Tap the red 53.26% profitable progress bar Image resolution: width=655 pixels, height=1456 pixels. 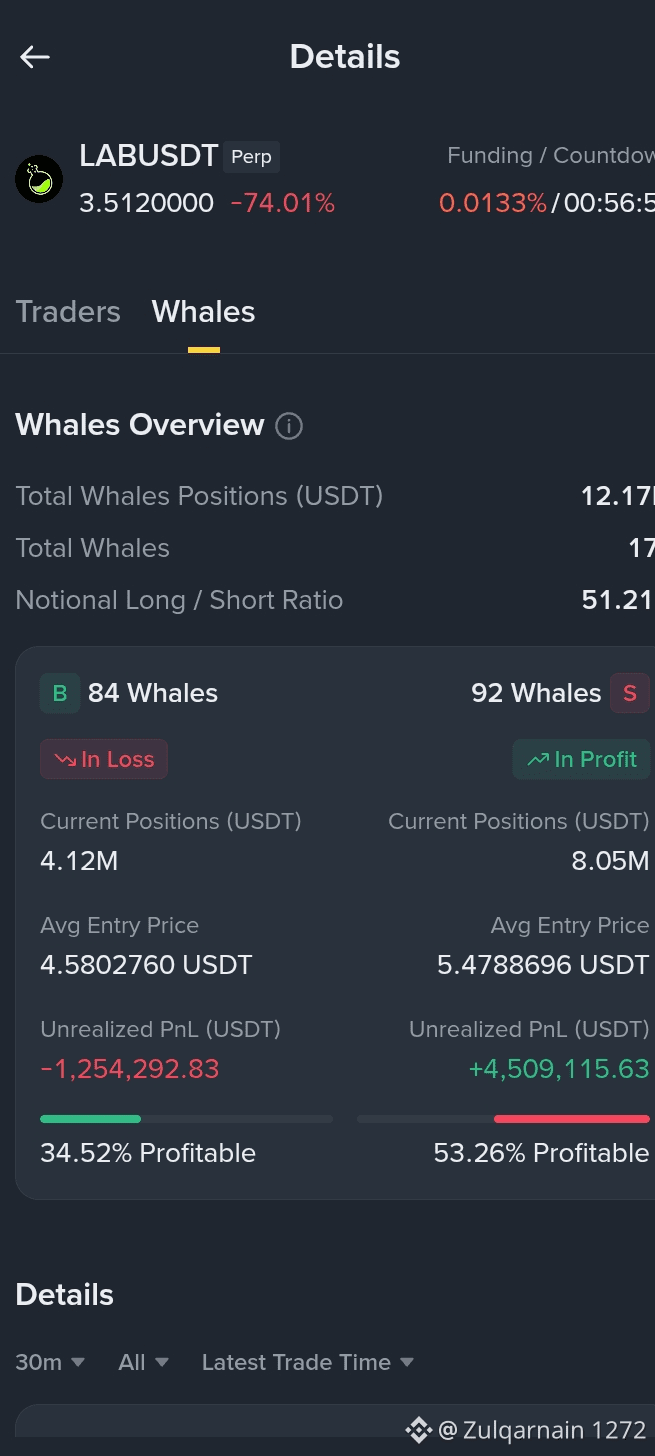[503, 1119]
